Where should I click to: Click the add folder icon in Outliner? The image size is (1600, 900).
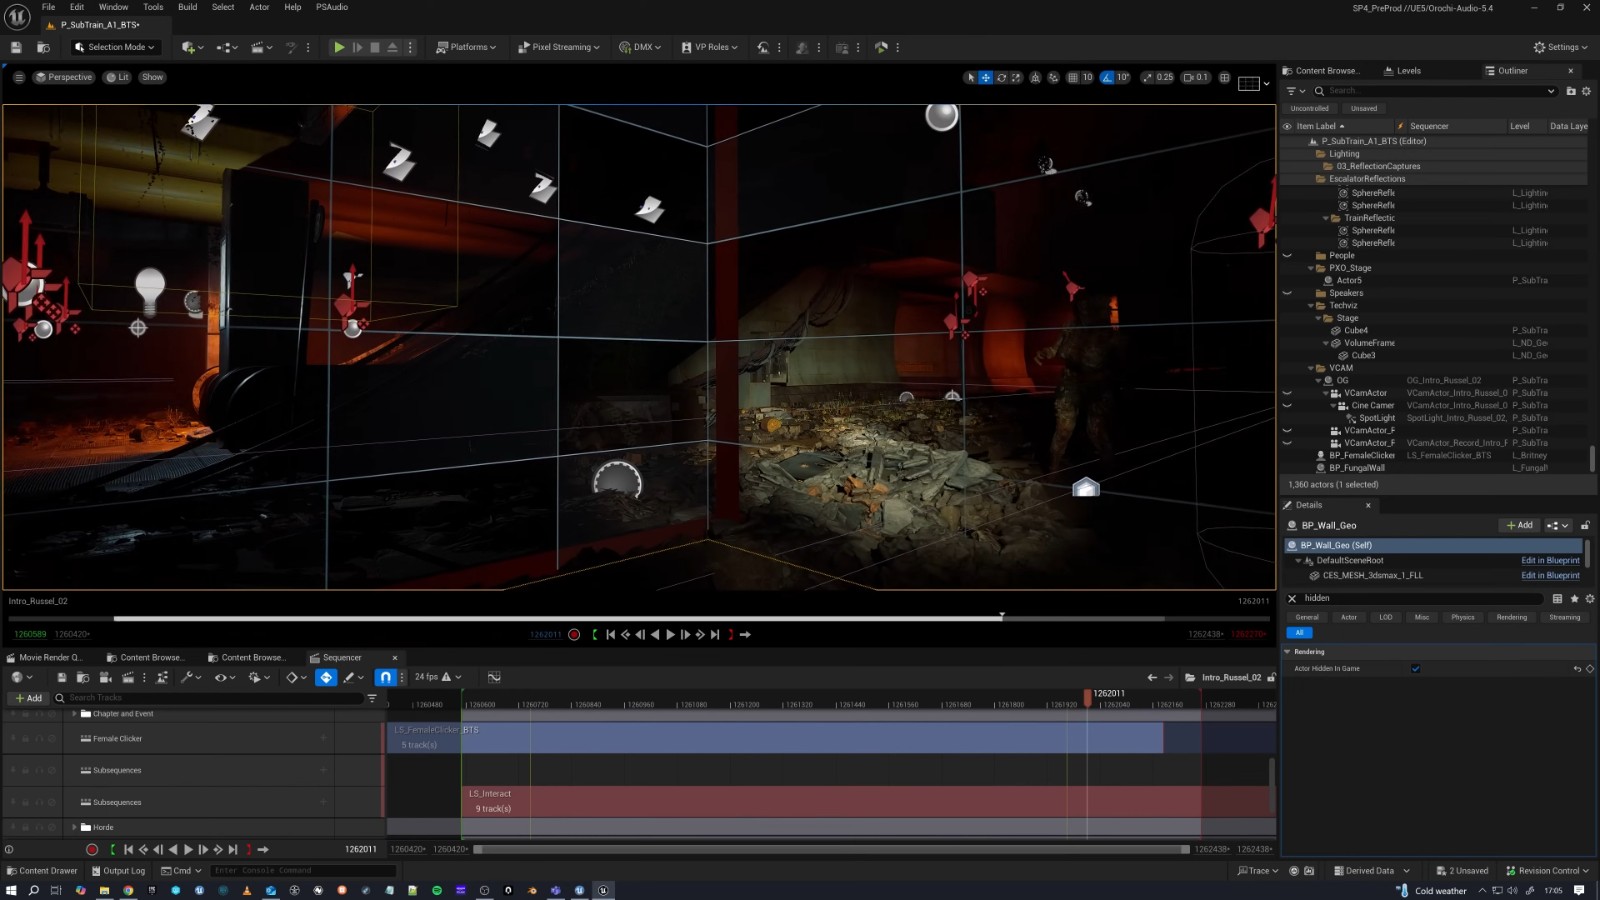click(1571, 91)
